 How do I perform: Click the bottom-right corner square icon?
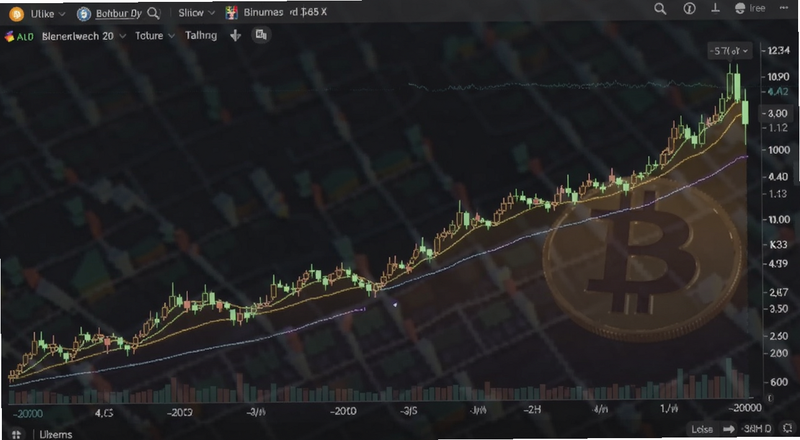(786, 428)
